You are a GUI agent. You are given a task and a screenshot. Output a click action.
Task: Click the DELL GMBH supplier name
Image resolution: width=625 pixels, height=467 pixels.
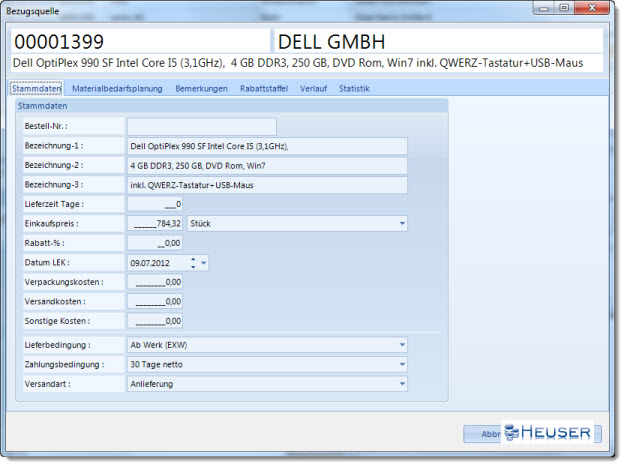(x=331, y=42)
